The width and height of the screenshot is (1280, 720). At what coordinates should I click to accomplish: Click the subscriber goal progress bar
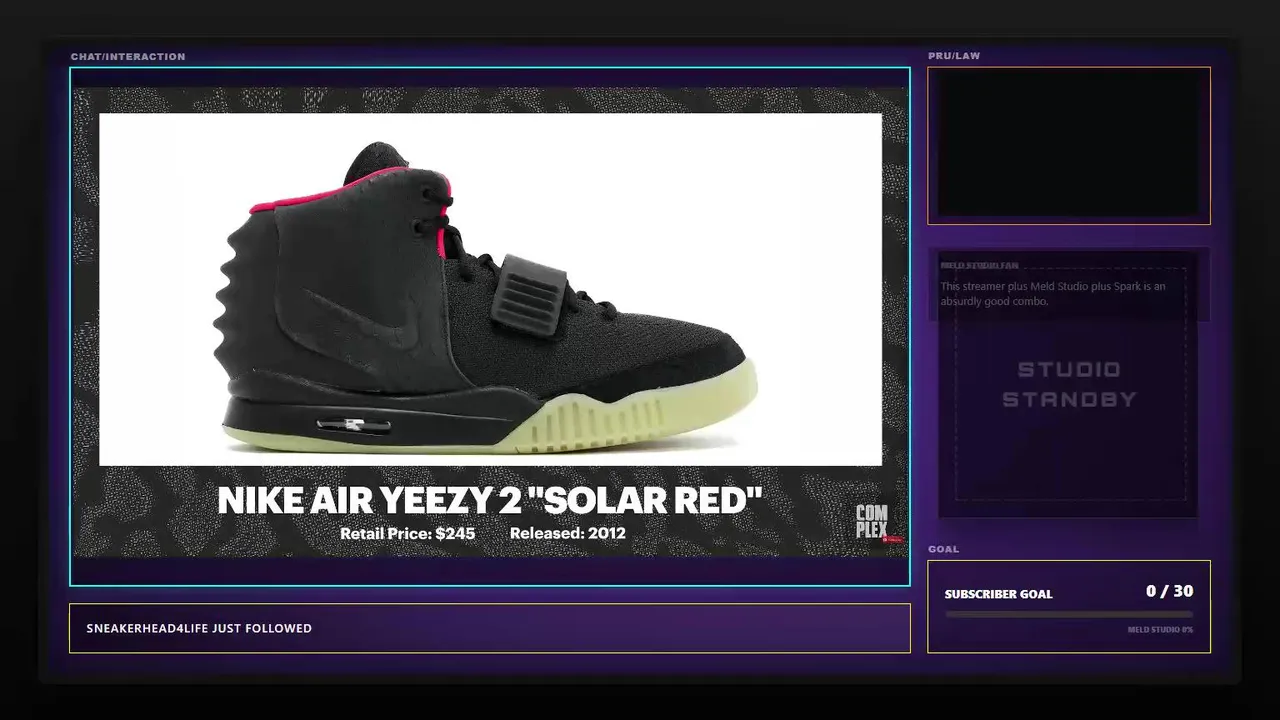point(1068,614)
